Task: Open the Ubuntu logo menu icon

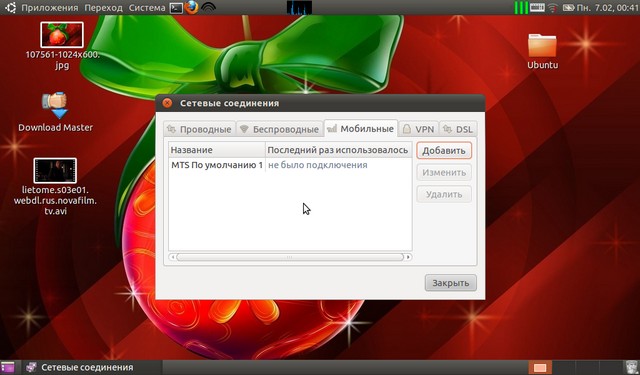Action: pyautogui.click(x=10, y=7)
